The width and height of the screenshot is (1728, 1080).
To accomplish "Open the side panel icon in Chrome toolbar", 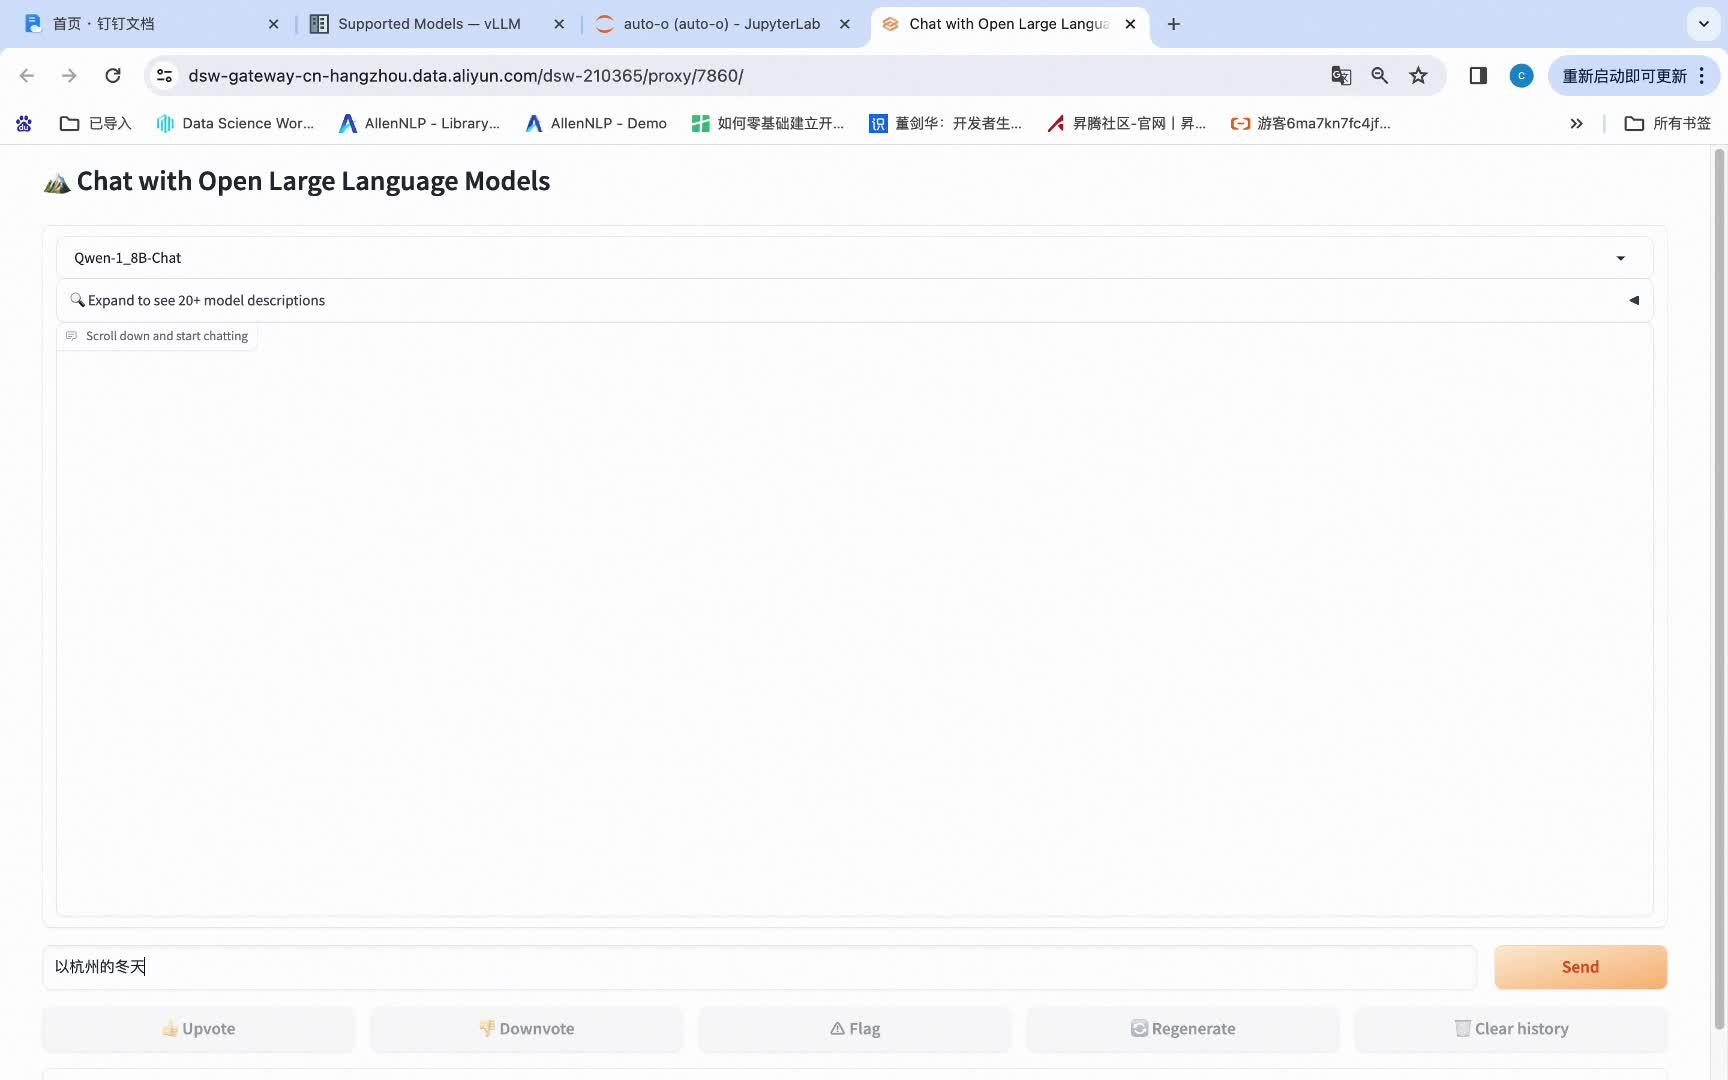I will pyautogui.click(x=1477, y=75).
